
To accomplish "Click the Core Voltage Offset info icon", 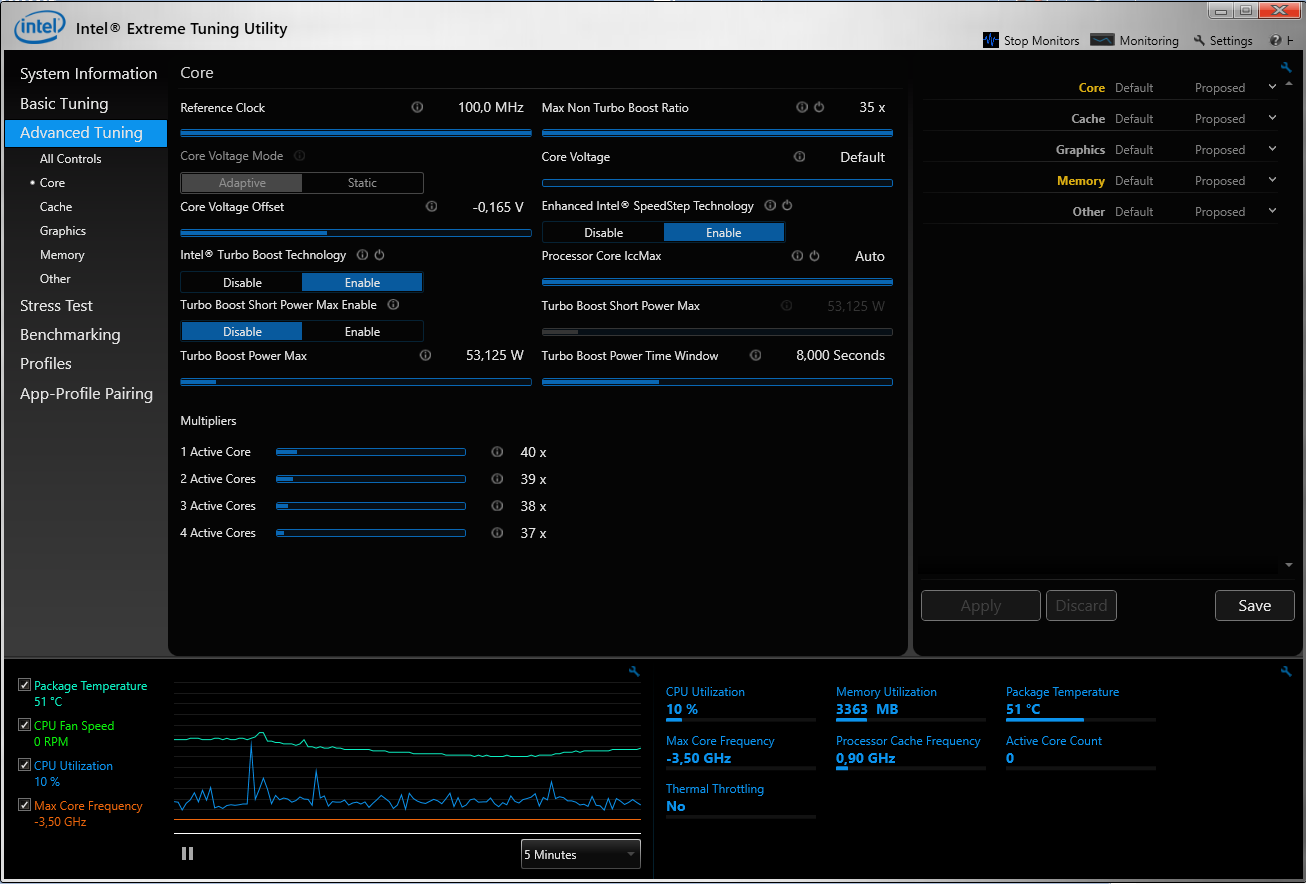I will coord(431,206).
